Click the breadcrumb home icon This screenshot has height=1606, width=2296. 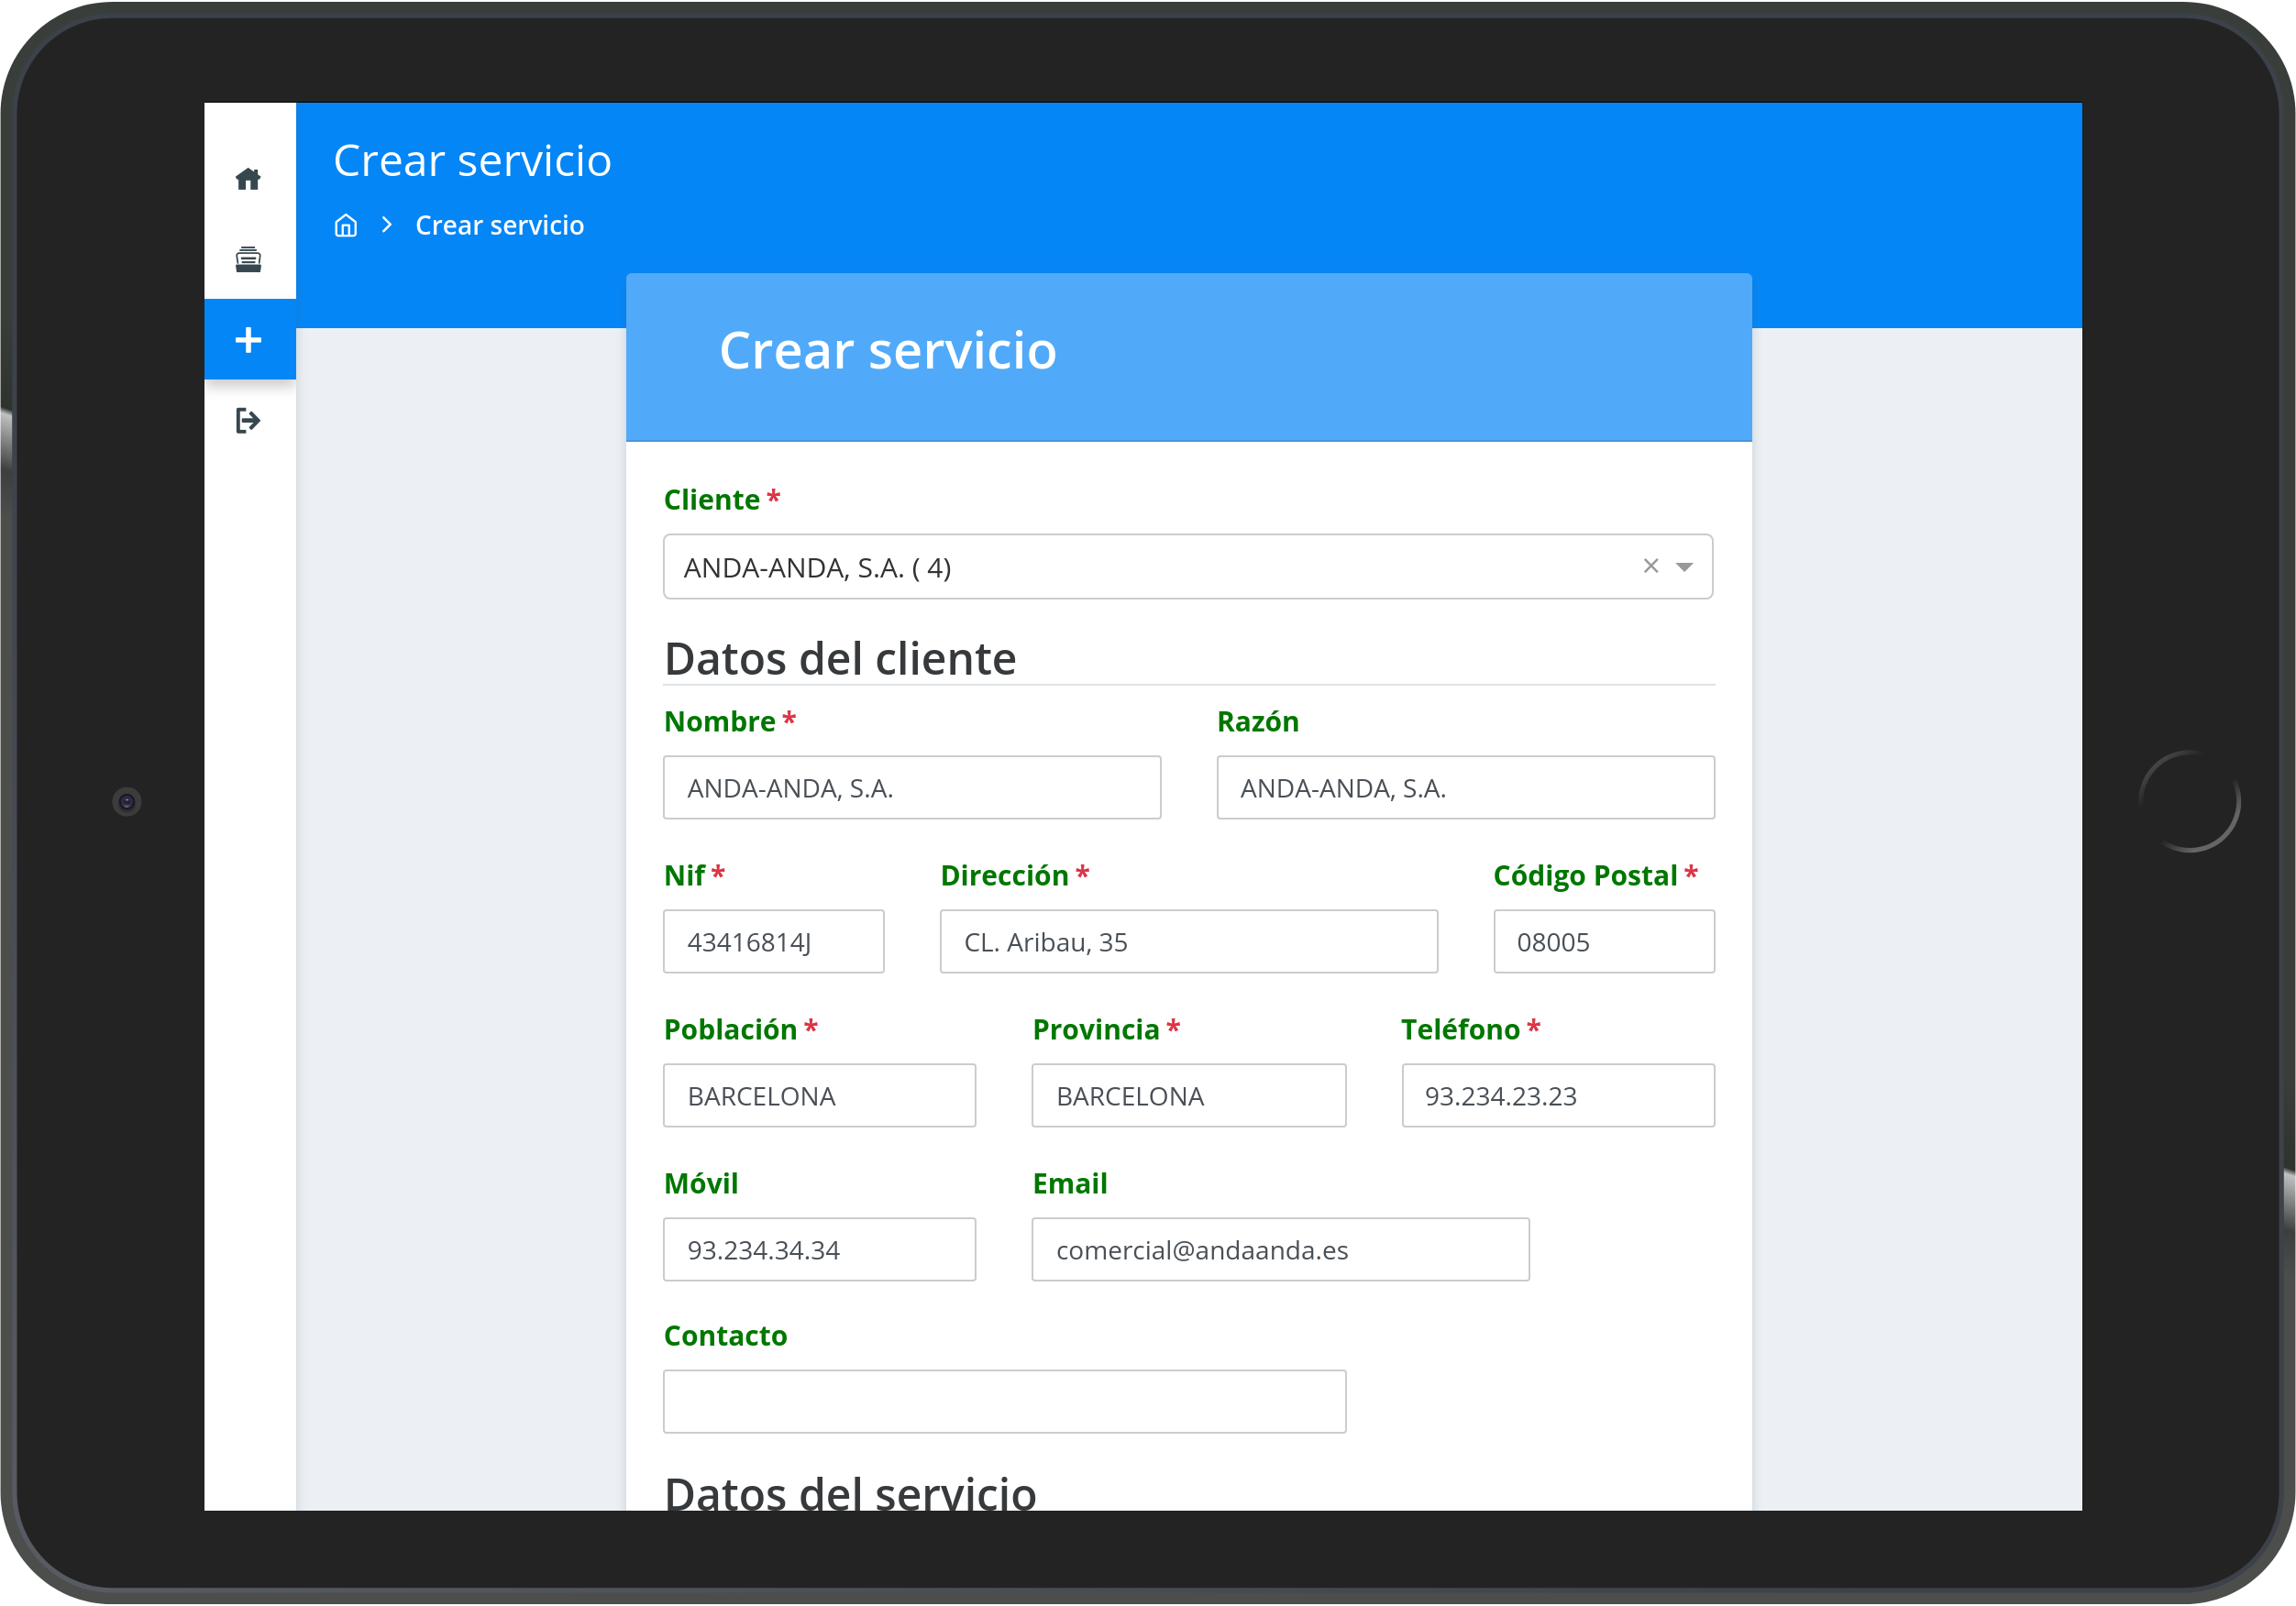346,226
